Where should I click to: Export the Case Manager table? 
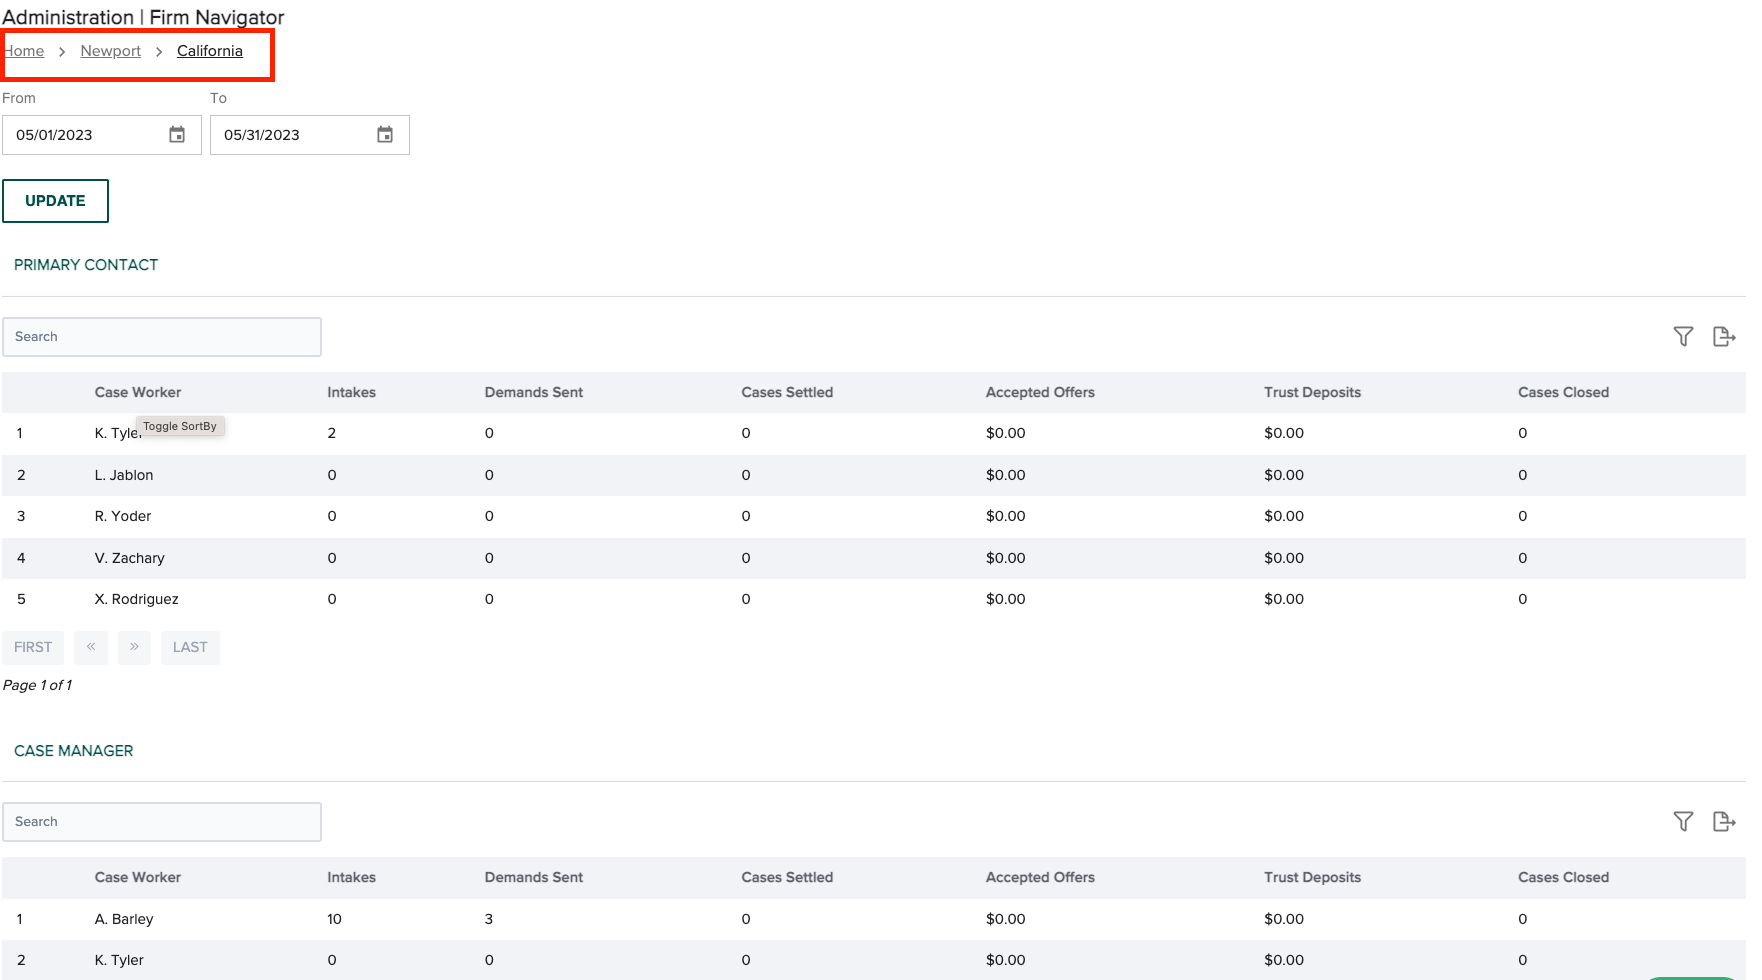click(1724, 822)
